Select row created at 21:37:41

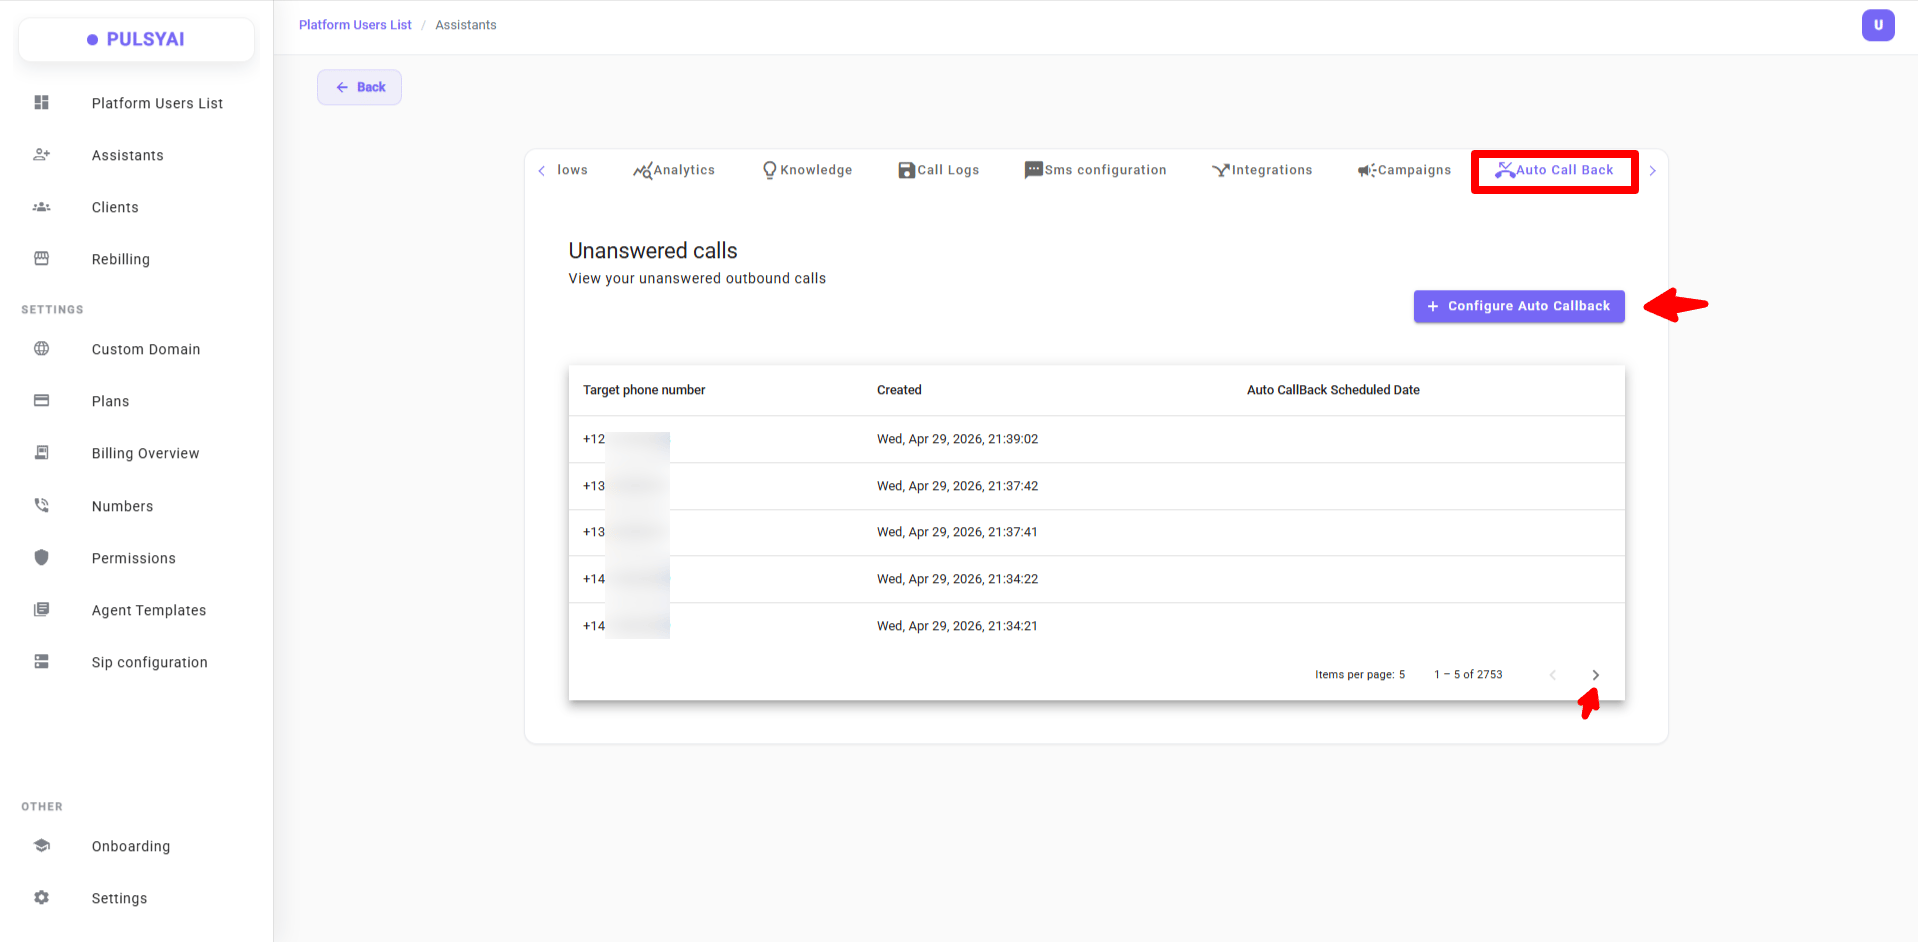coord(1096,532)
